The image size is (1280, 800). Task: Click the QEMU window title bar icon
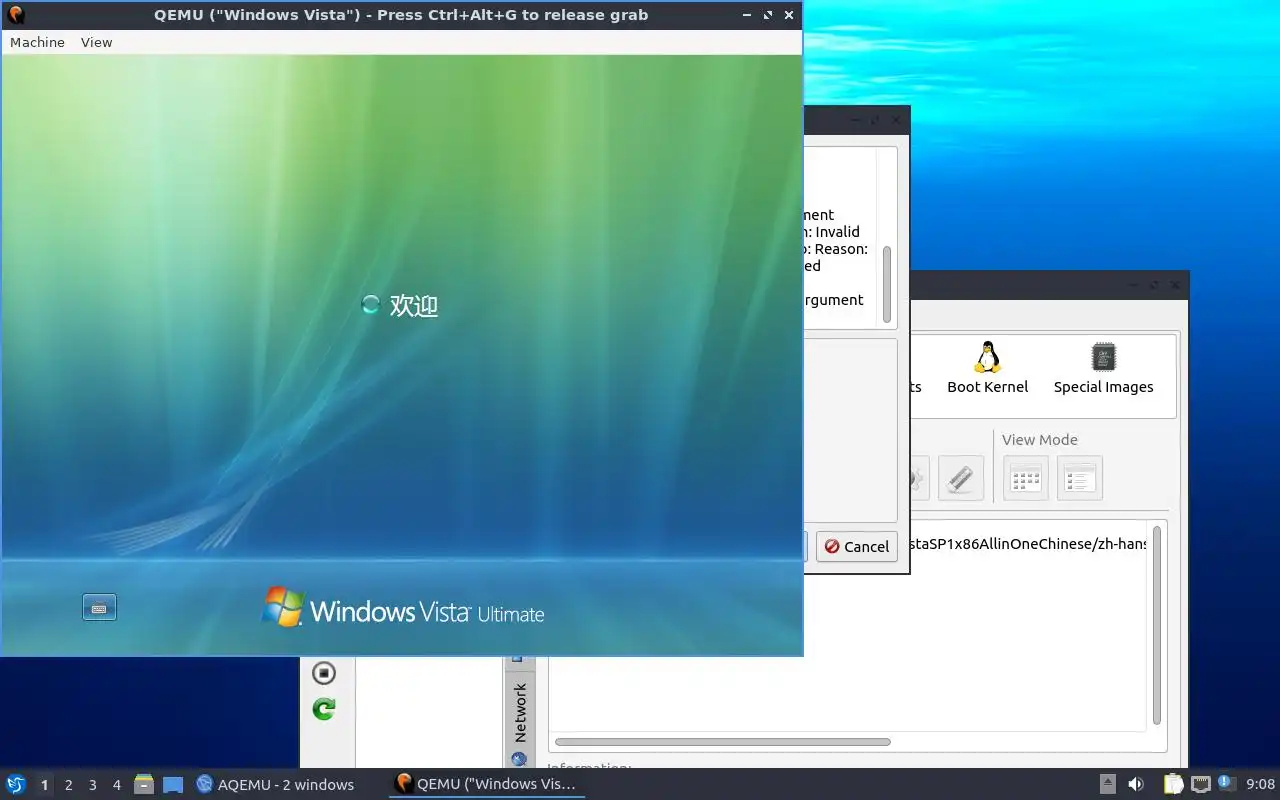point(16,15)
